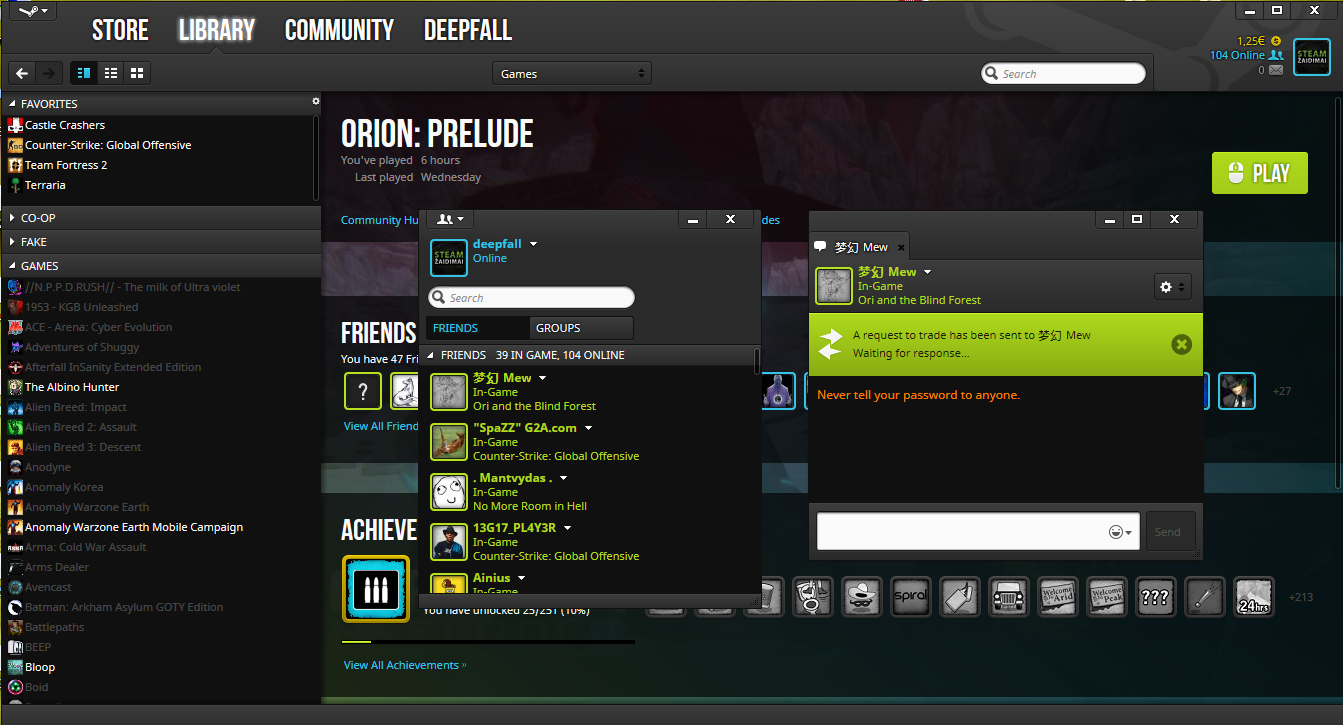The height and width of the screenshot is (725, 1343).
Task: Open dropdown next to 13G17_PL4Y3R
Action: pos(568,528)
